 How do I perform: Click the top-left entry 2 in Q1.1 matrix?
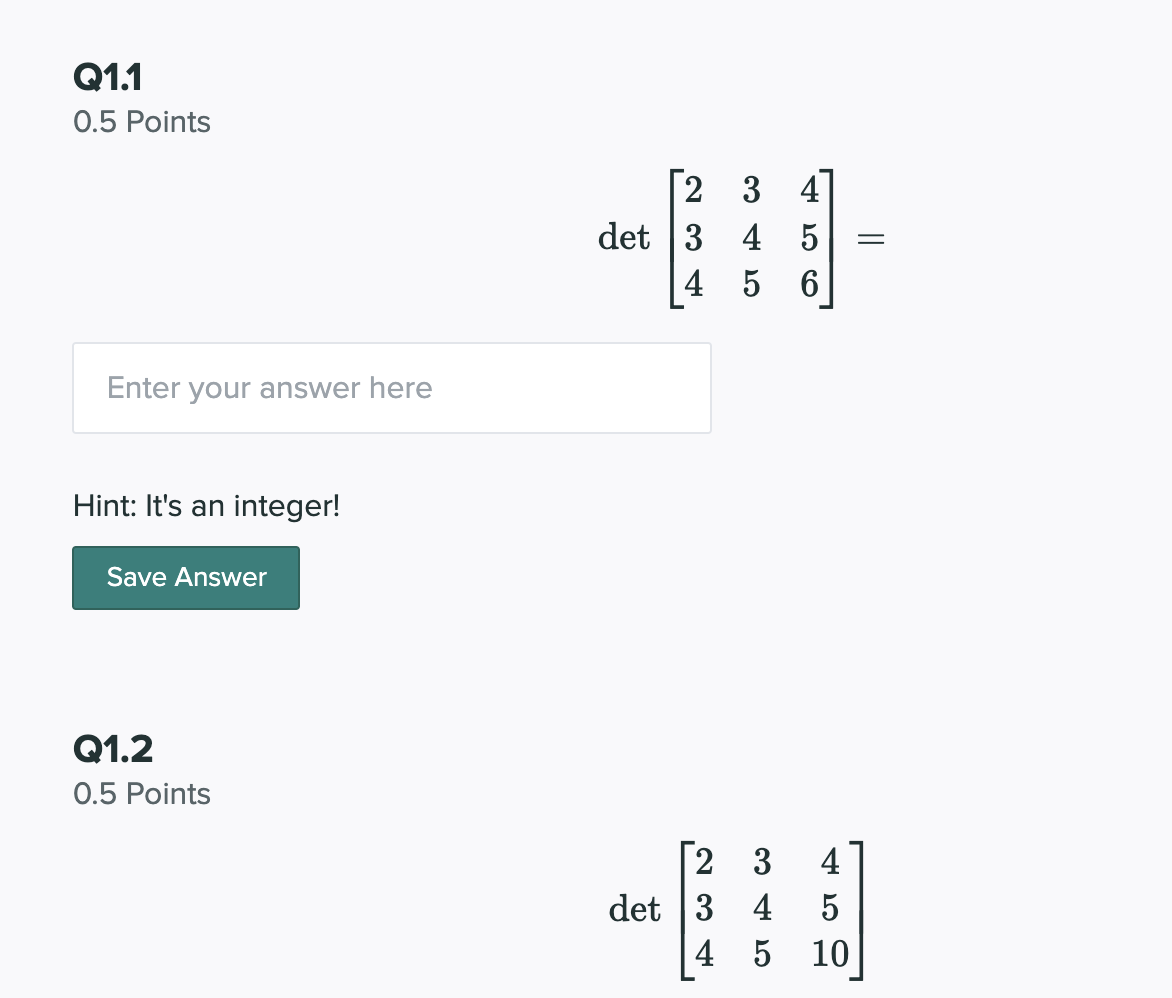(x=692, y=191)
